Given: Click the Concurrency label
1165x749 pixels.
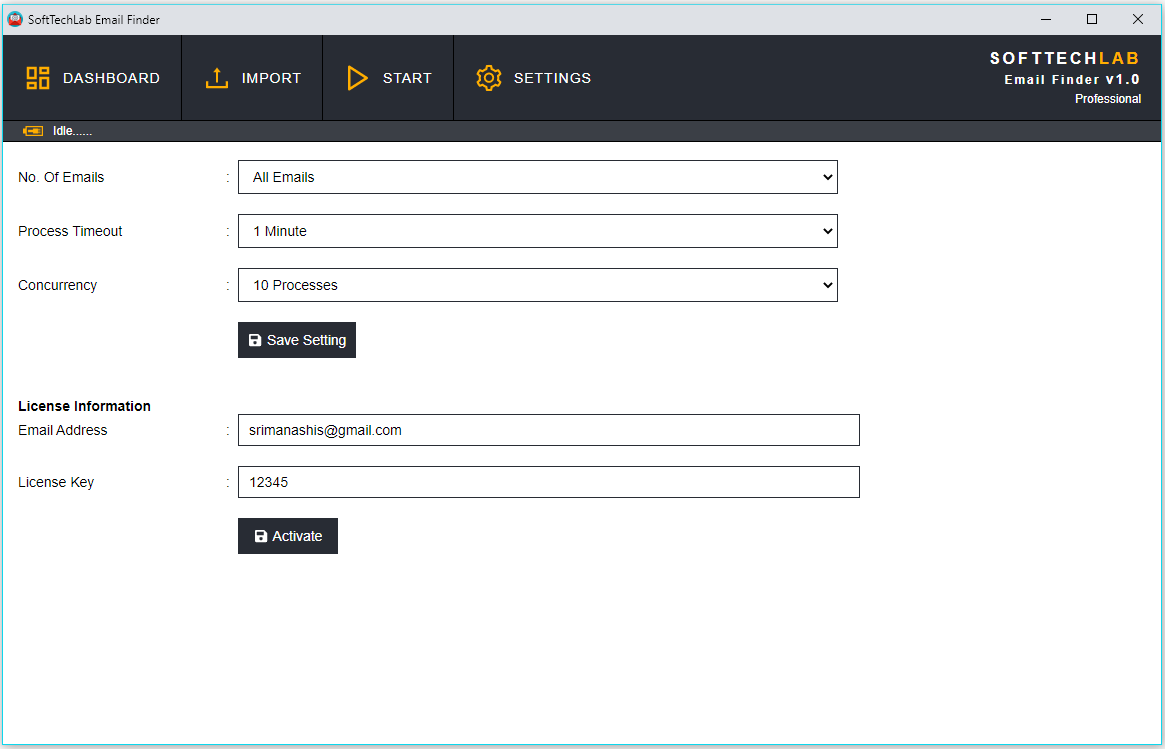Looking at the screenshot, I should pos(58,285).
